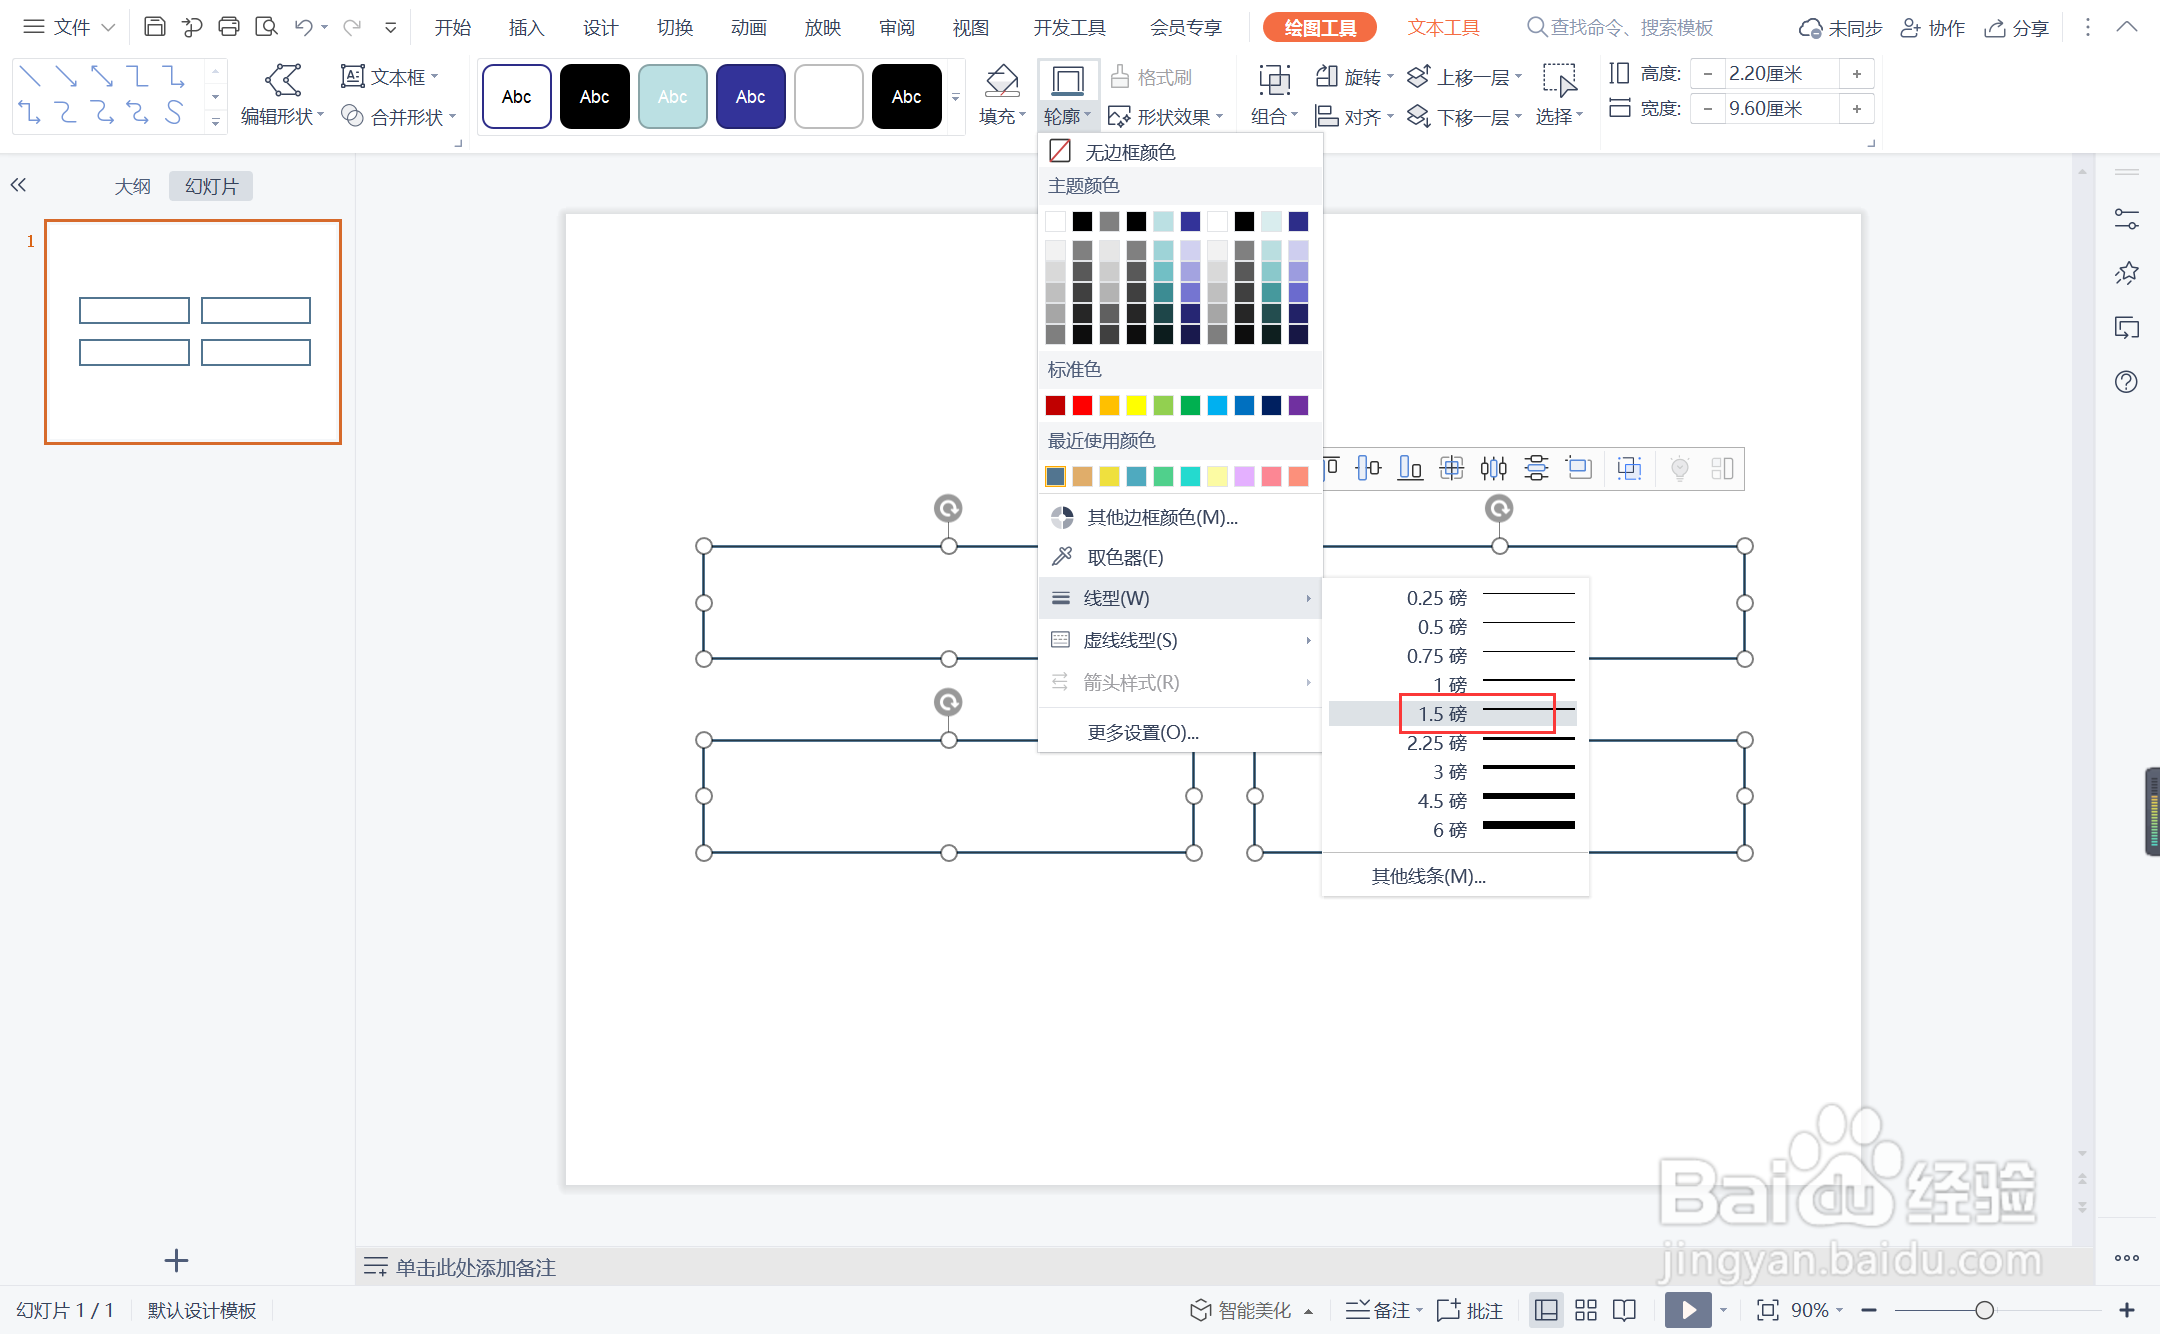Image resolution: width=2160 pixels, height=1334 pixels.
Task: Open the 插入 ribbon tab
Action: tap(526, 28)
